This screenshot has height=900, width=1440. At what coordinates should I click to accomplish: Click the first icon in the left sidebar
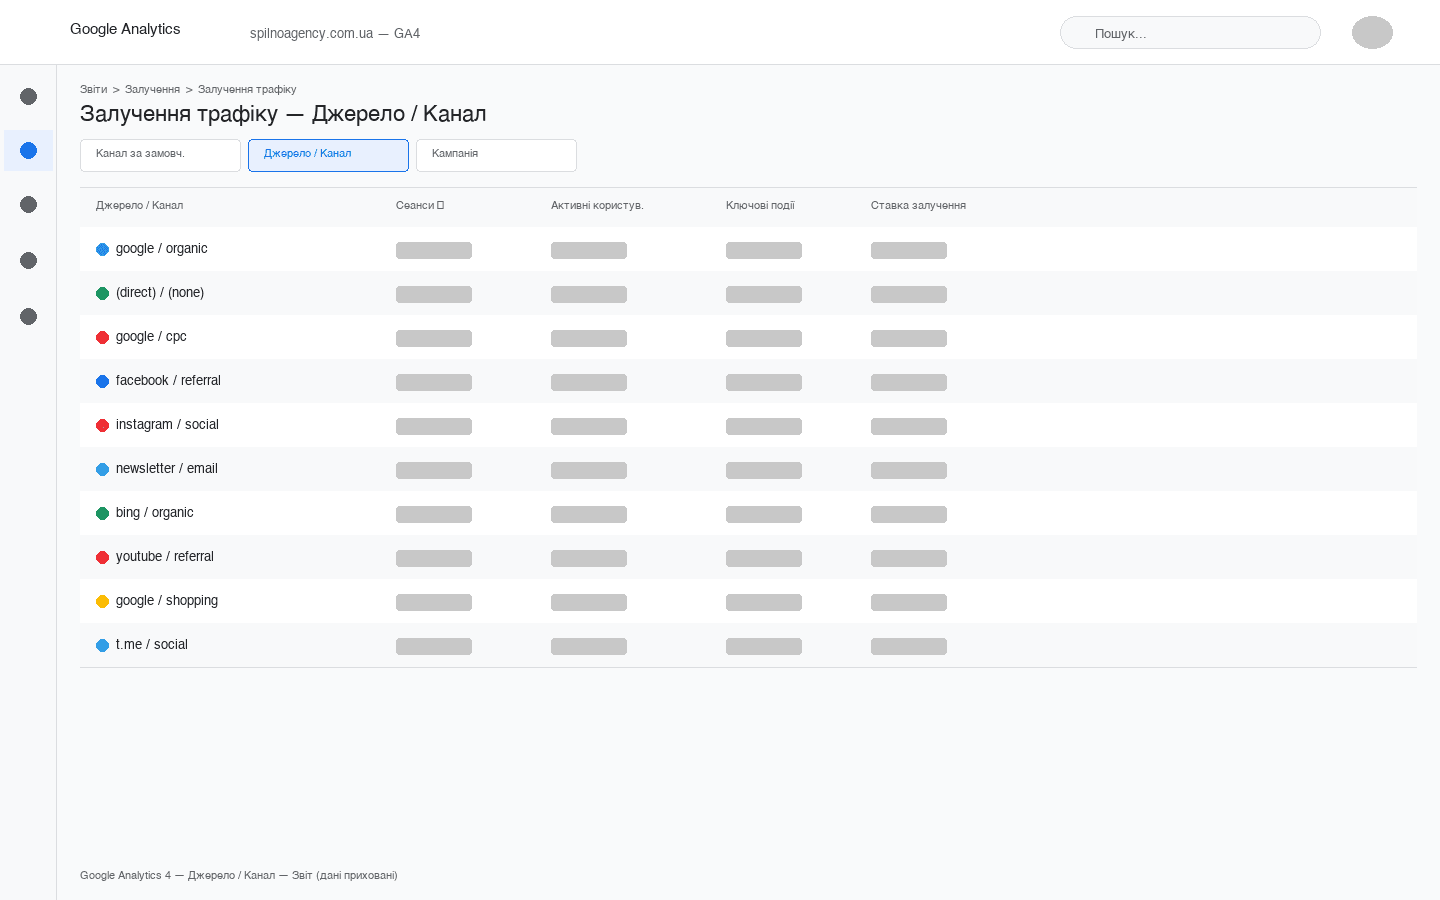[x=29, y=97]
